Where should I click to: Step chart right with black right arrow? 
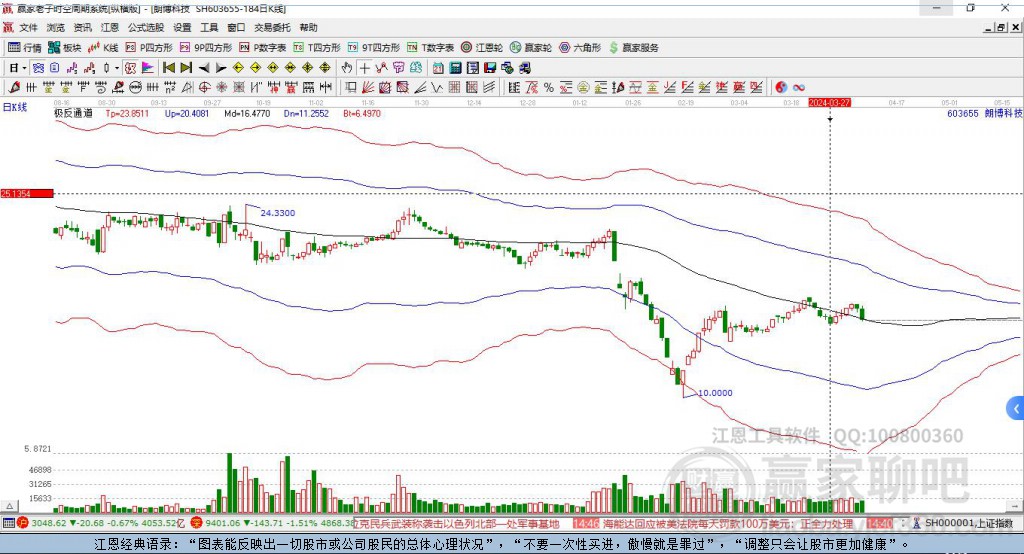click(x=221, y=68)
